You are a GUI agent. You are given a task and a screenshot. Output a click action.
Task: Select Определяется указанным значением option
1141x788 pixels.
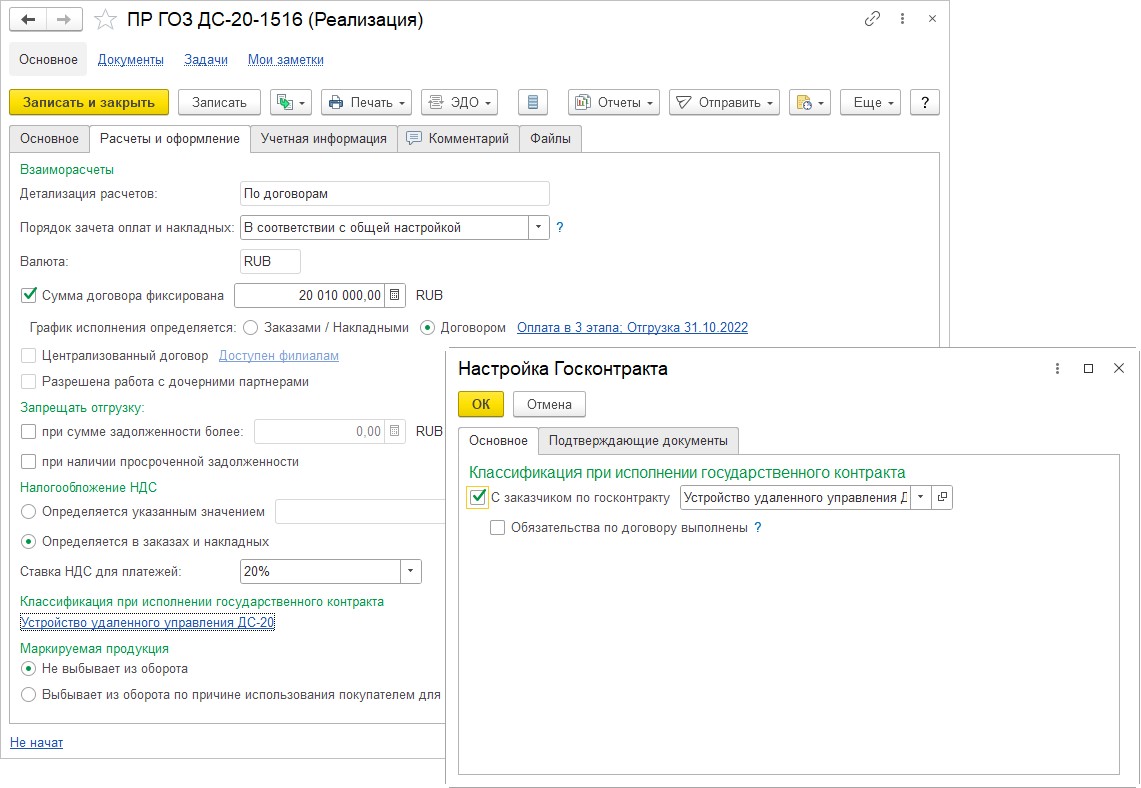(x=28, y=512)
